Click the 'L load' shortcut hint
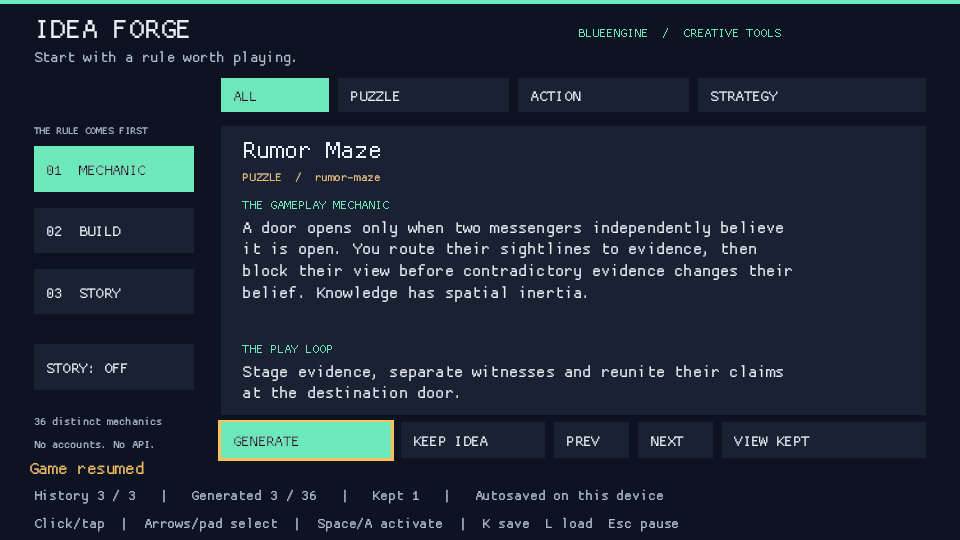 (x=569, y=524)
